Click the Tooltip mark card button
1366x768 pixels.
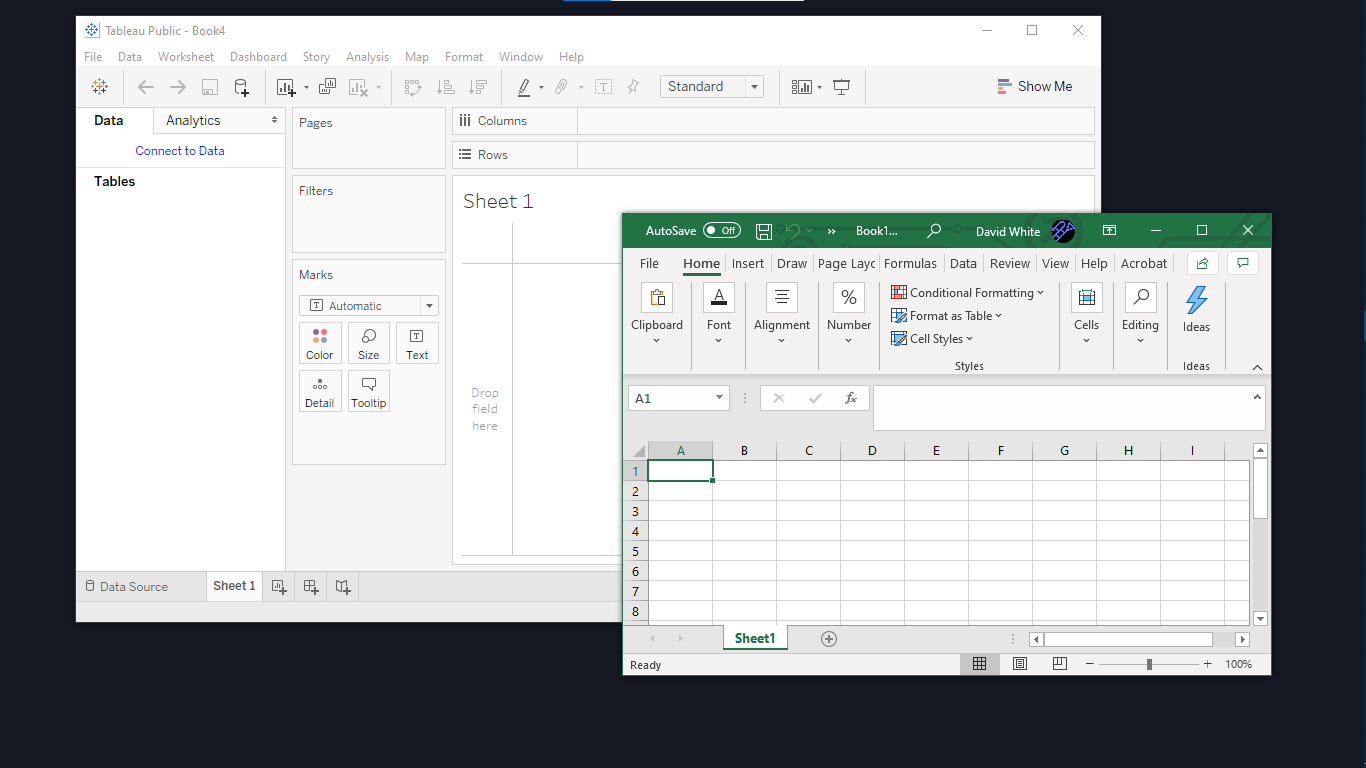[369, 391]
